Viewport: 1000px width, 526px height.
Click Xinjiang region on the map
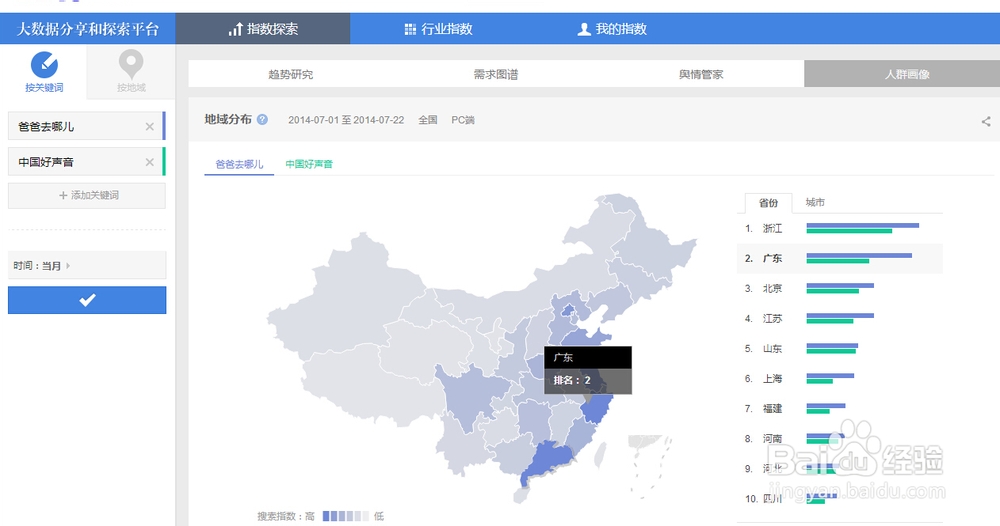point(348,296)
